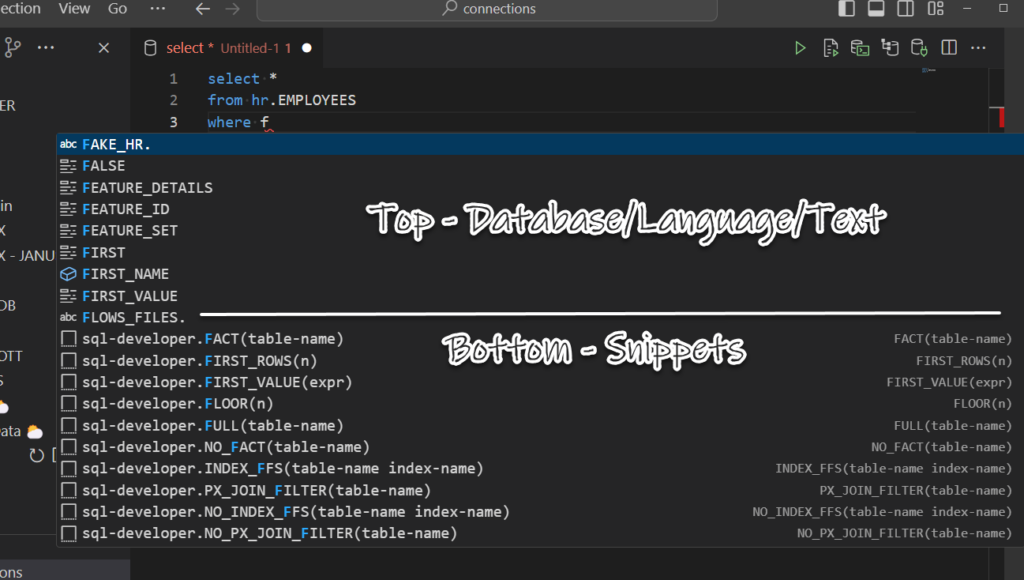
Task: Insert the sql-developer.FACT(table-name) snippet
Action: point(540,339)
